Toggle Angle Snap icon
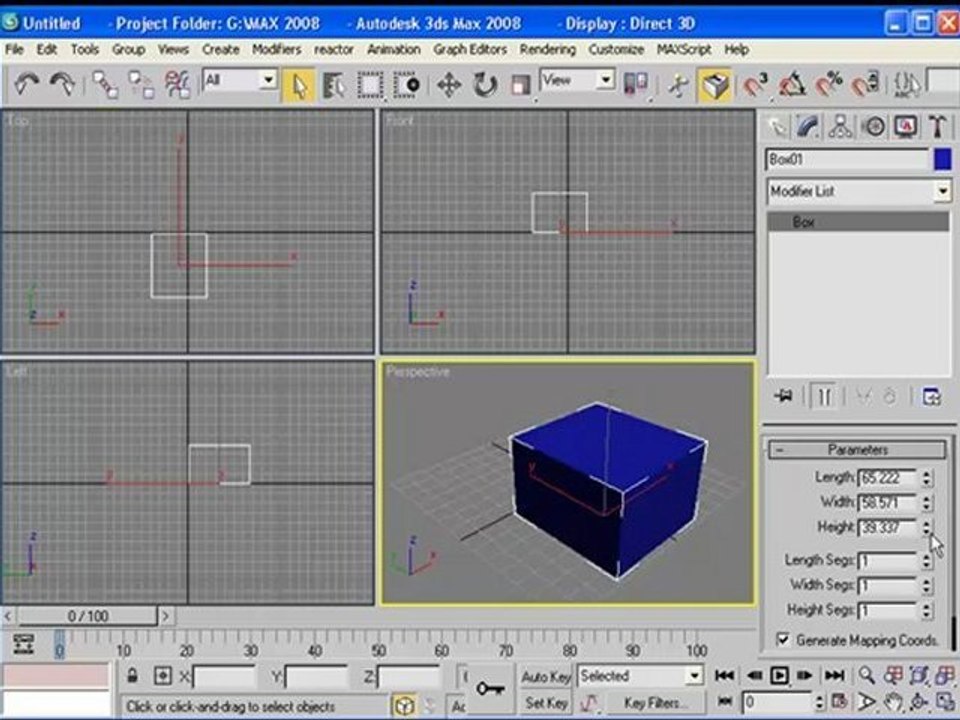This screenshot has width=960, height=720. 792,84
